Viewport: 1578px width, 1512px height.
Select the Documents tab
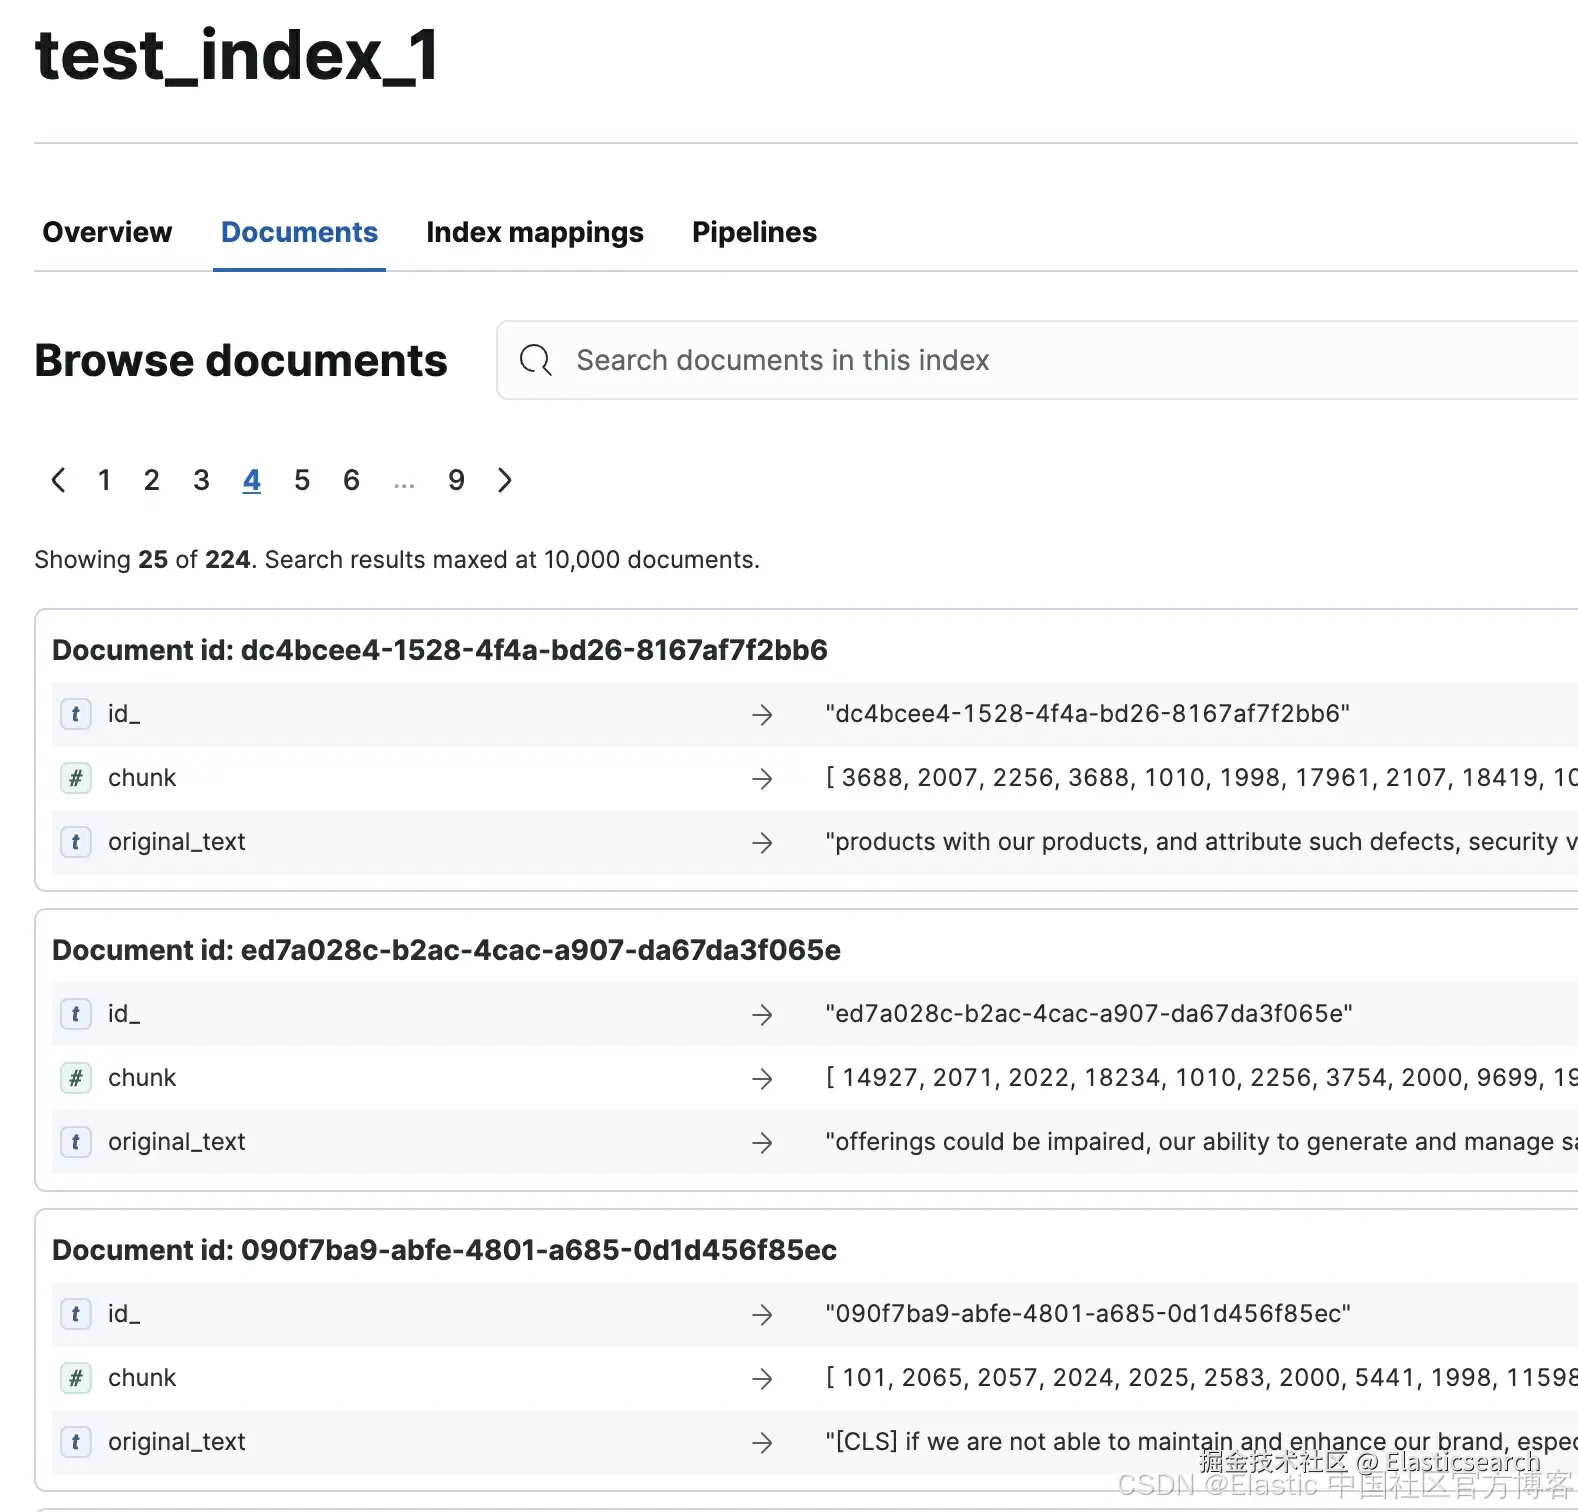pyautogui.click(x=299, y=232)
